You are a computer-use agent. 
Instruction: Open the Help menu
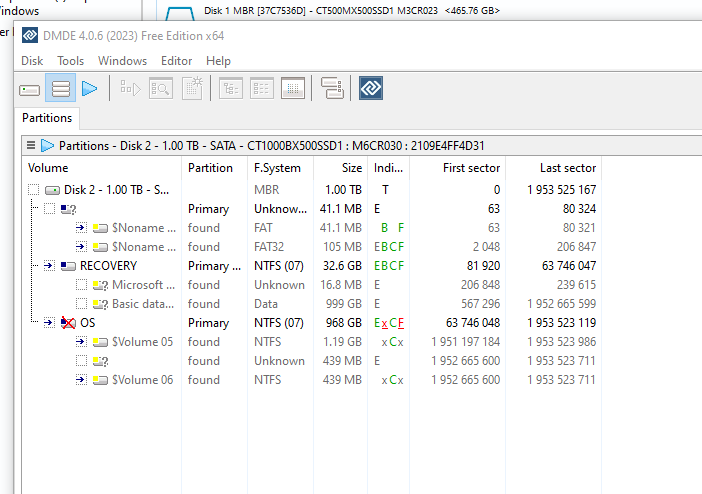click(218, 61)
